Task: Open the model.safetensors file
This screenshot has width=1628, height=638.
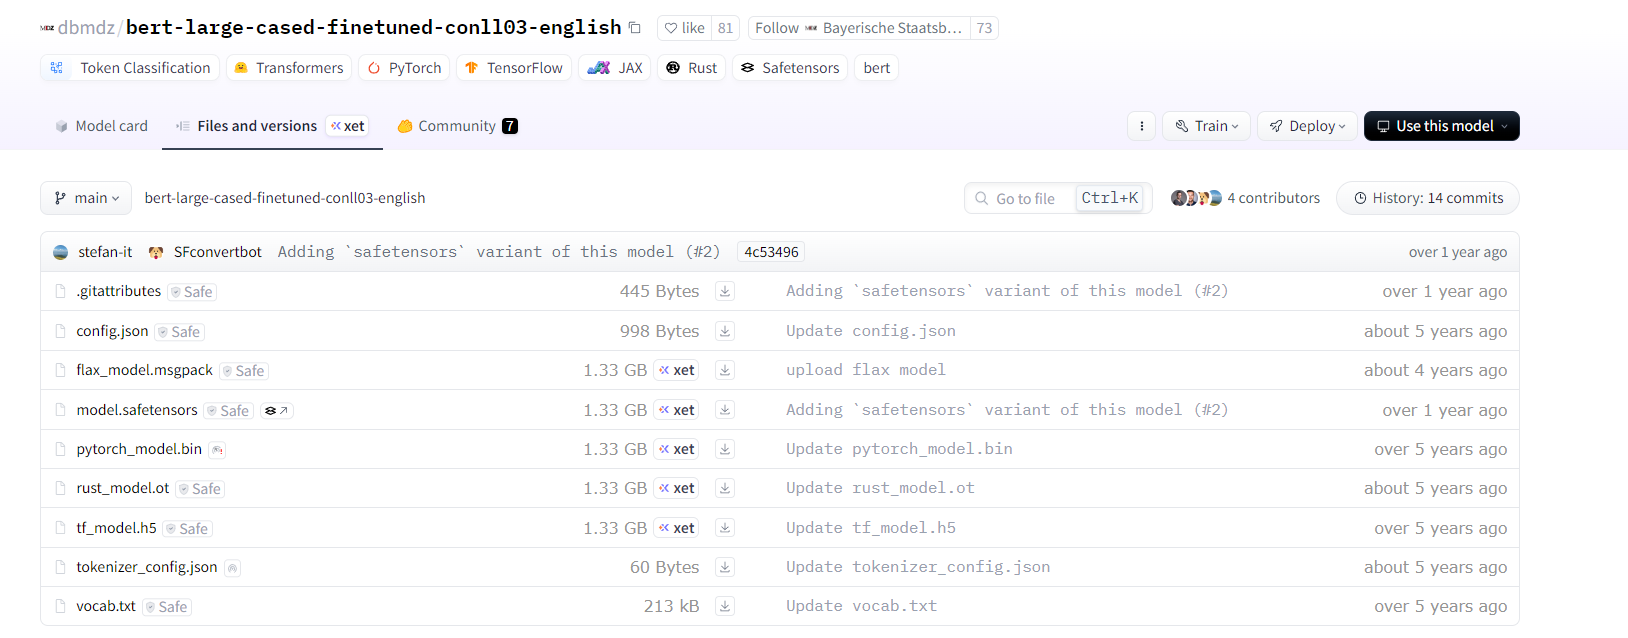Action: [x=137, y=410]
